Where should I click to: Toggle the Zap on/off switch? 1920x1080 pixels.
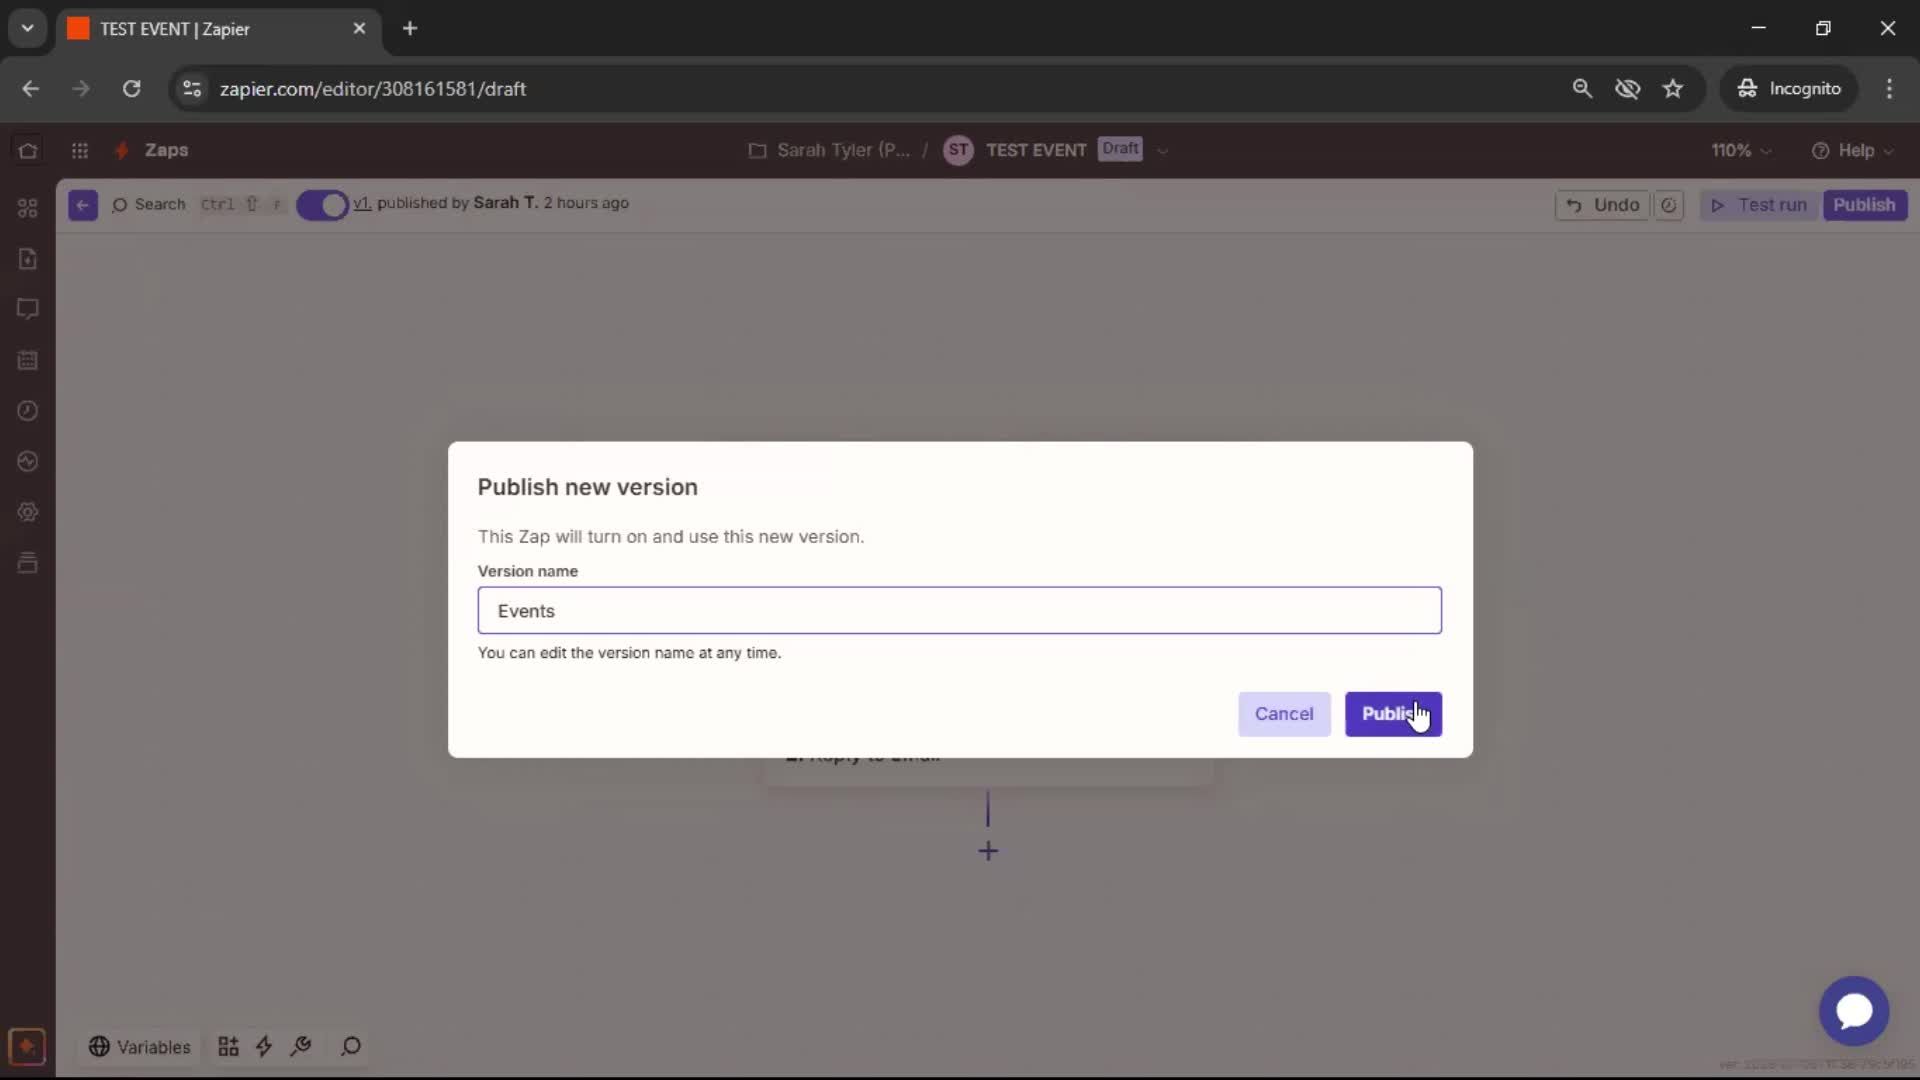click(322, 205)
